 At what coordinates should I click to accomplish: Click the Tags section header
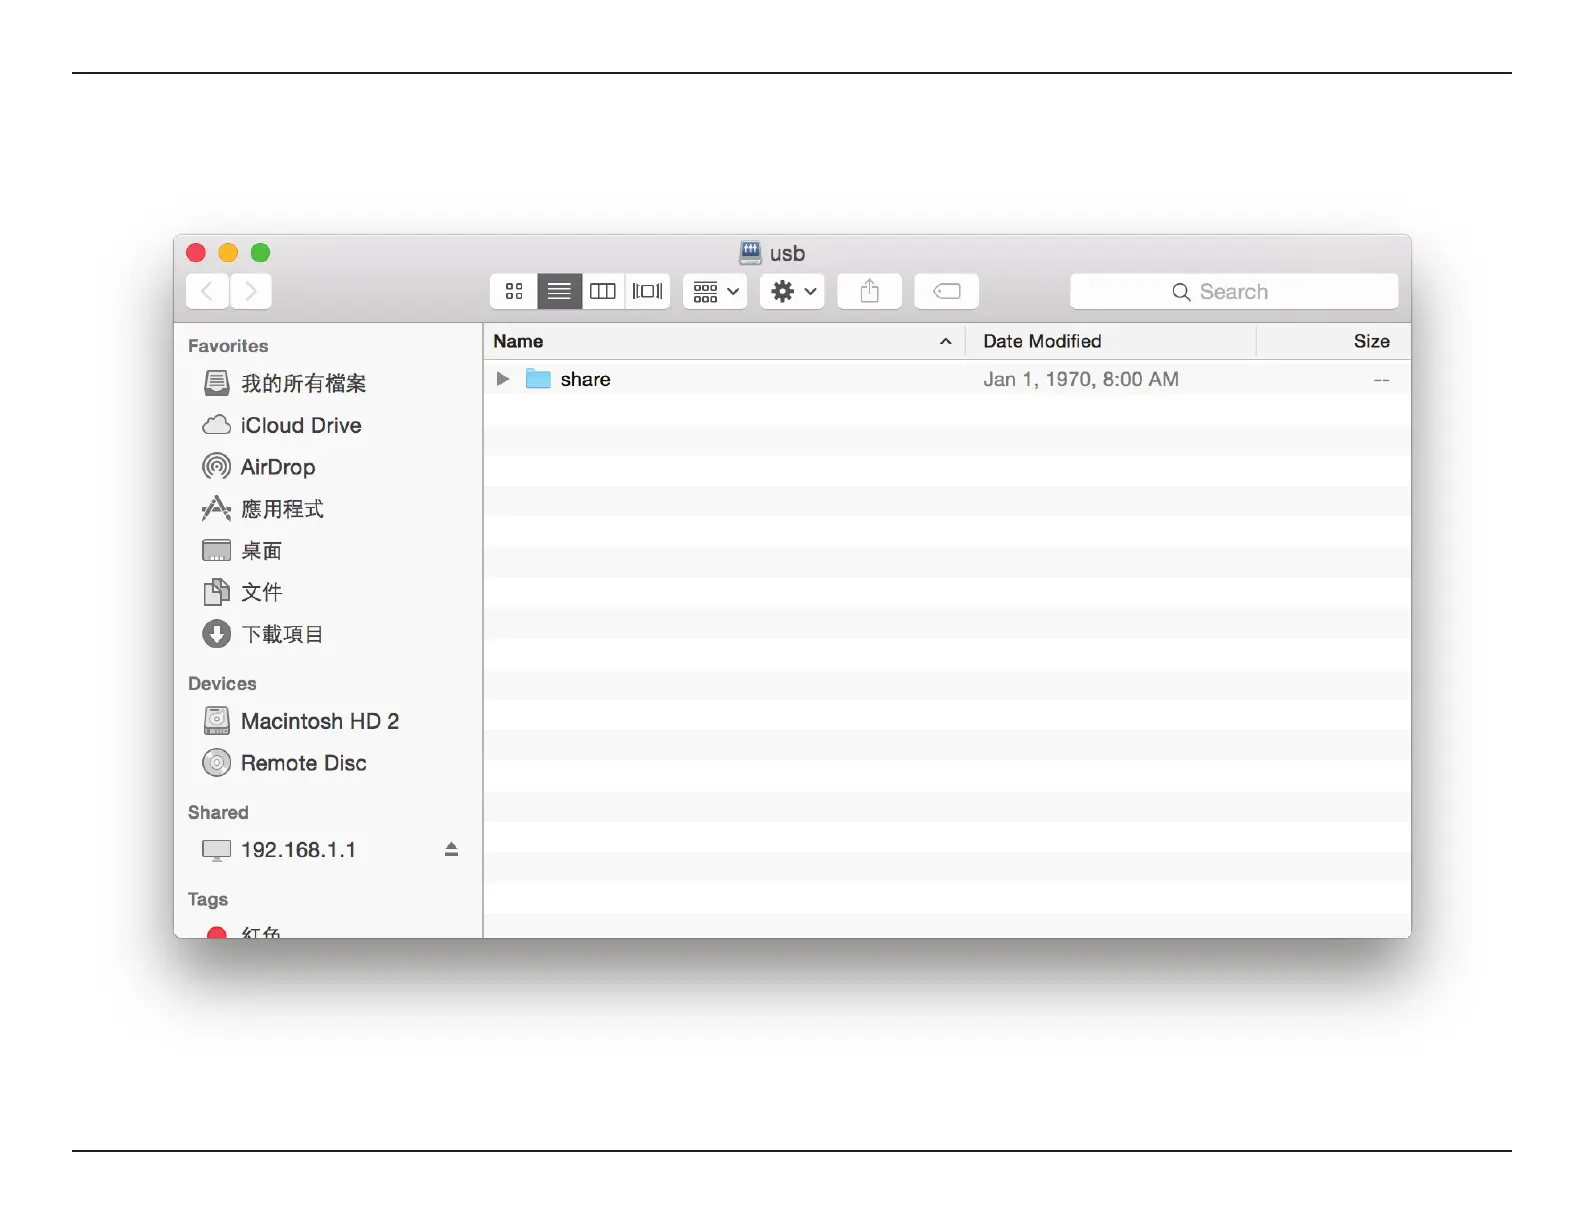208,900
